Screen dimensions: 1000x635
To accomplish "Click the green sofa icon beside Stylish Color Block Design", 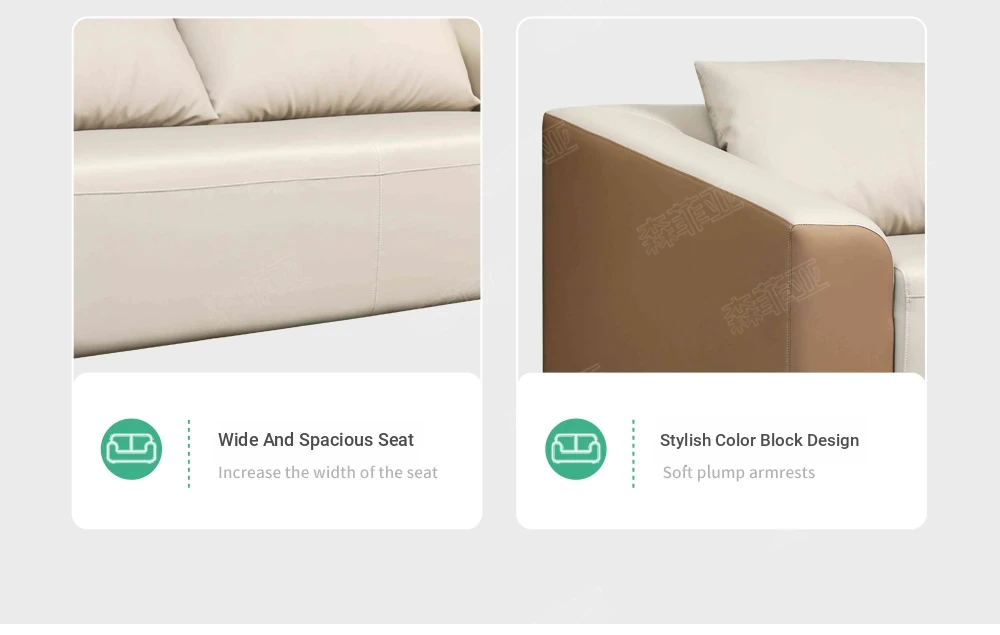I will coord(576,449).
